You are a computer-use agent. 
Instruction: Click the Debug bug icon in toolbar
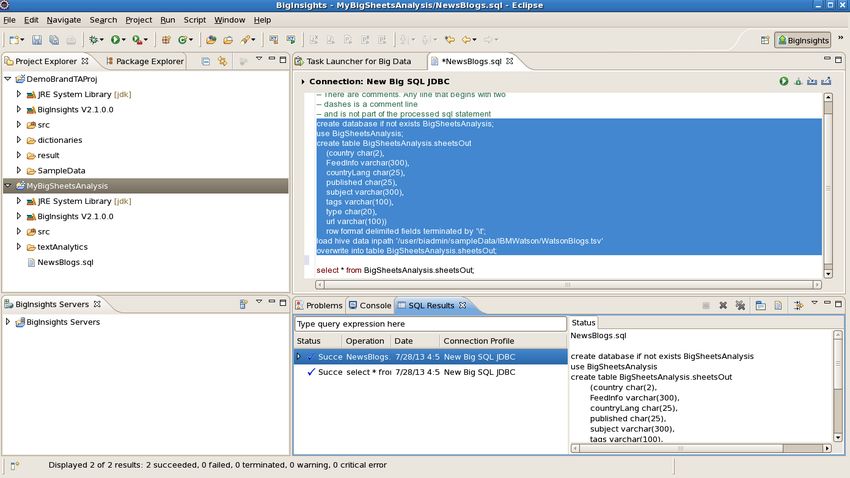(x=93, y=40)
